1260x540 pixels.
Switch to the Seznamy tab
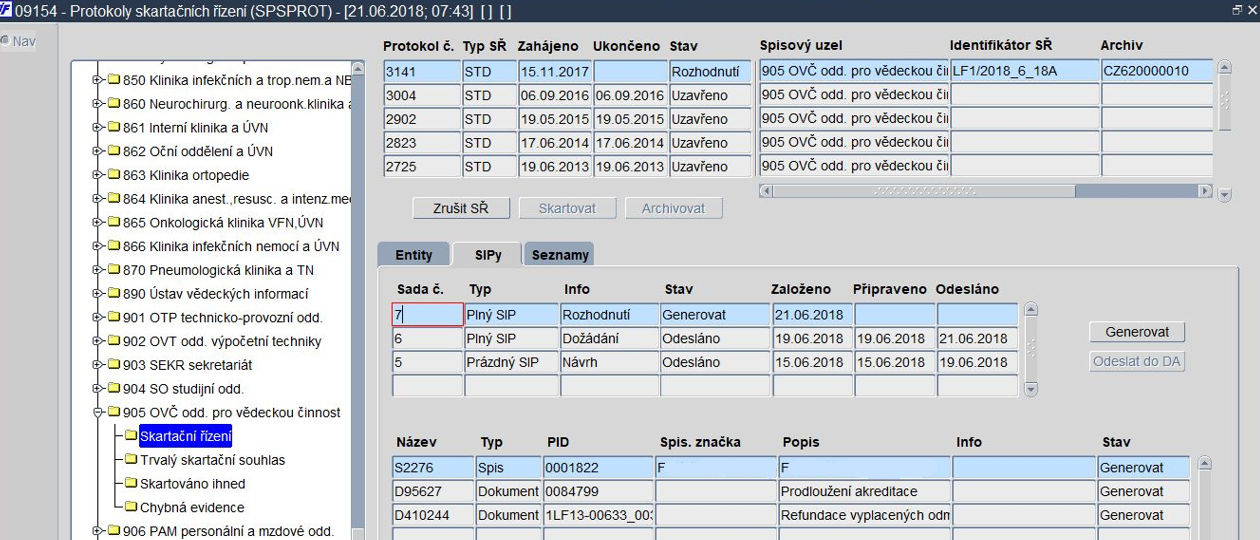click(560, 254)
